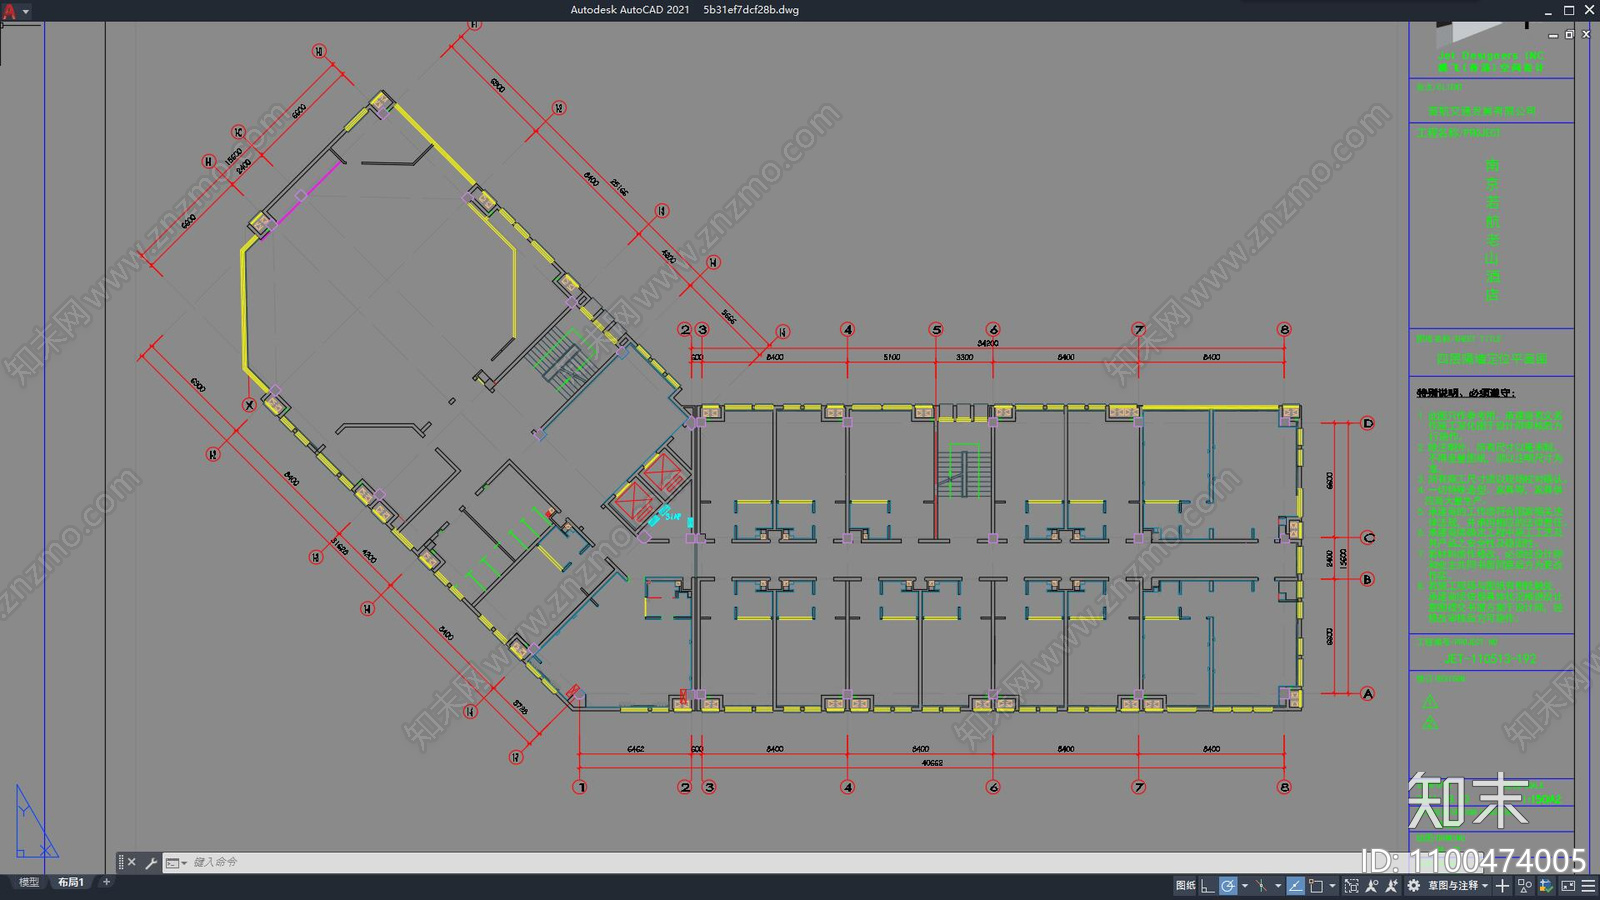Select grid bubble 1 along the bottom

(580, 787)
